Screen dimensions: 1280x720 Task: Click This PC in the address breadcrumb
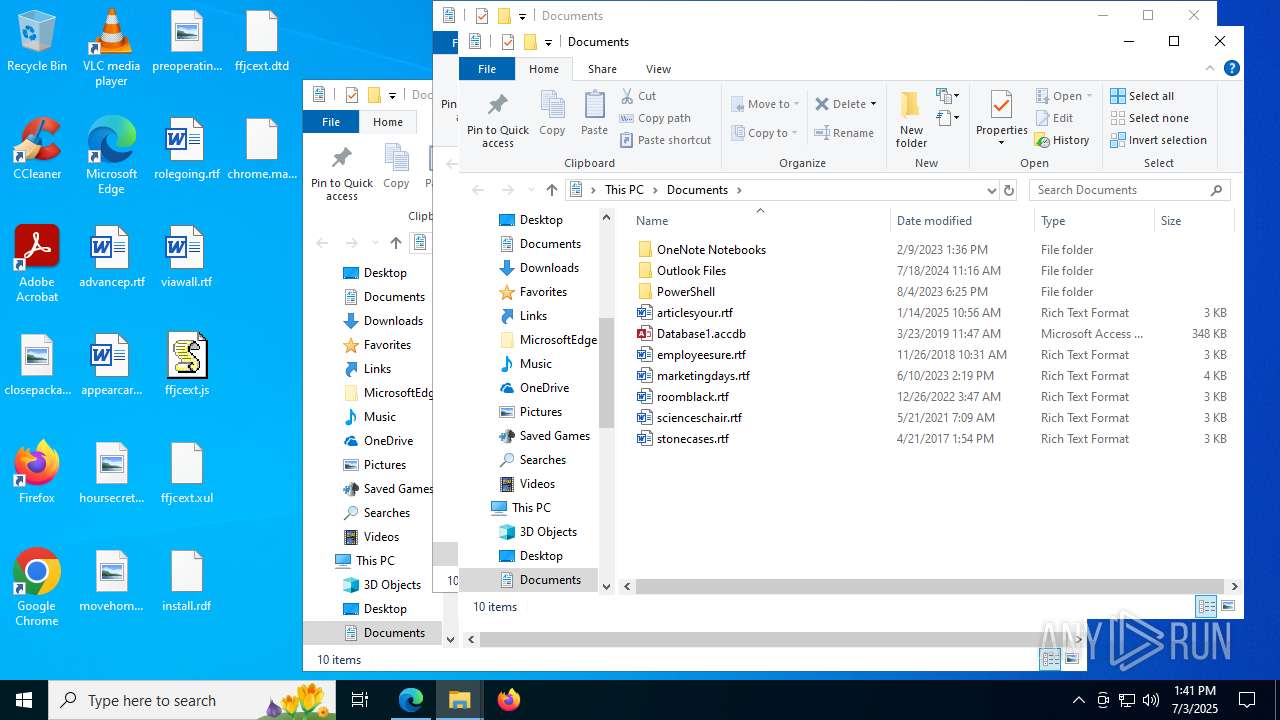point(624,190)
